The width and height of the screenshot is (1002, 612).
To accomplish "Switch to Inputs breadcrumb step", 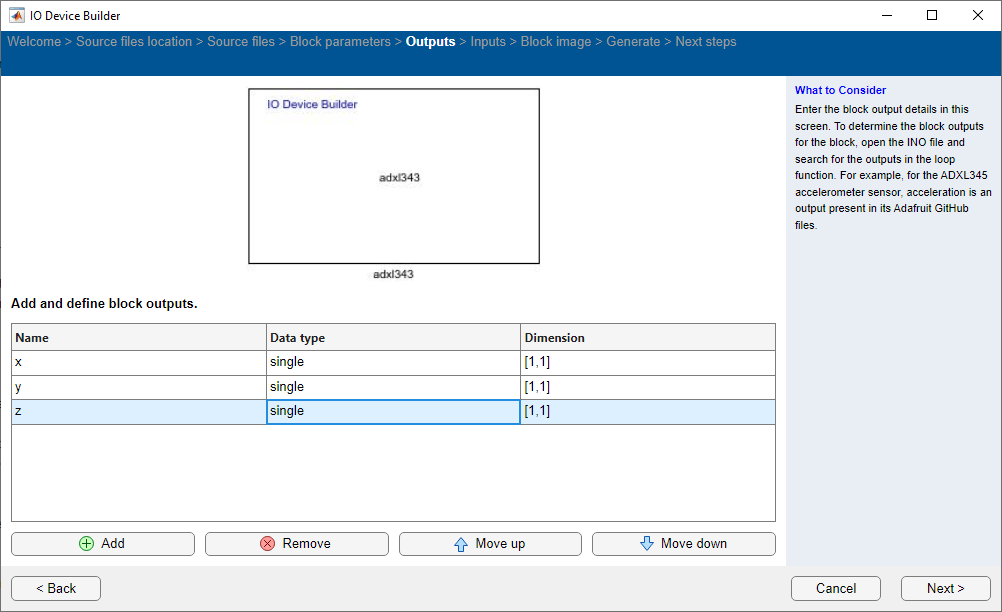I will point(488,42).
